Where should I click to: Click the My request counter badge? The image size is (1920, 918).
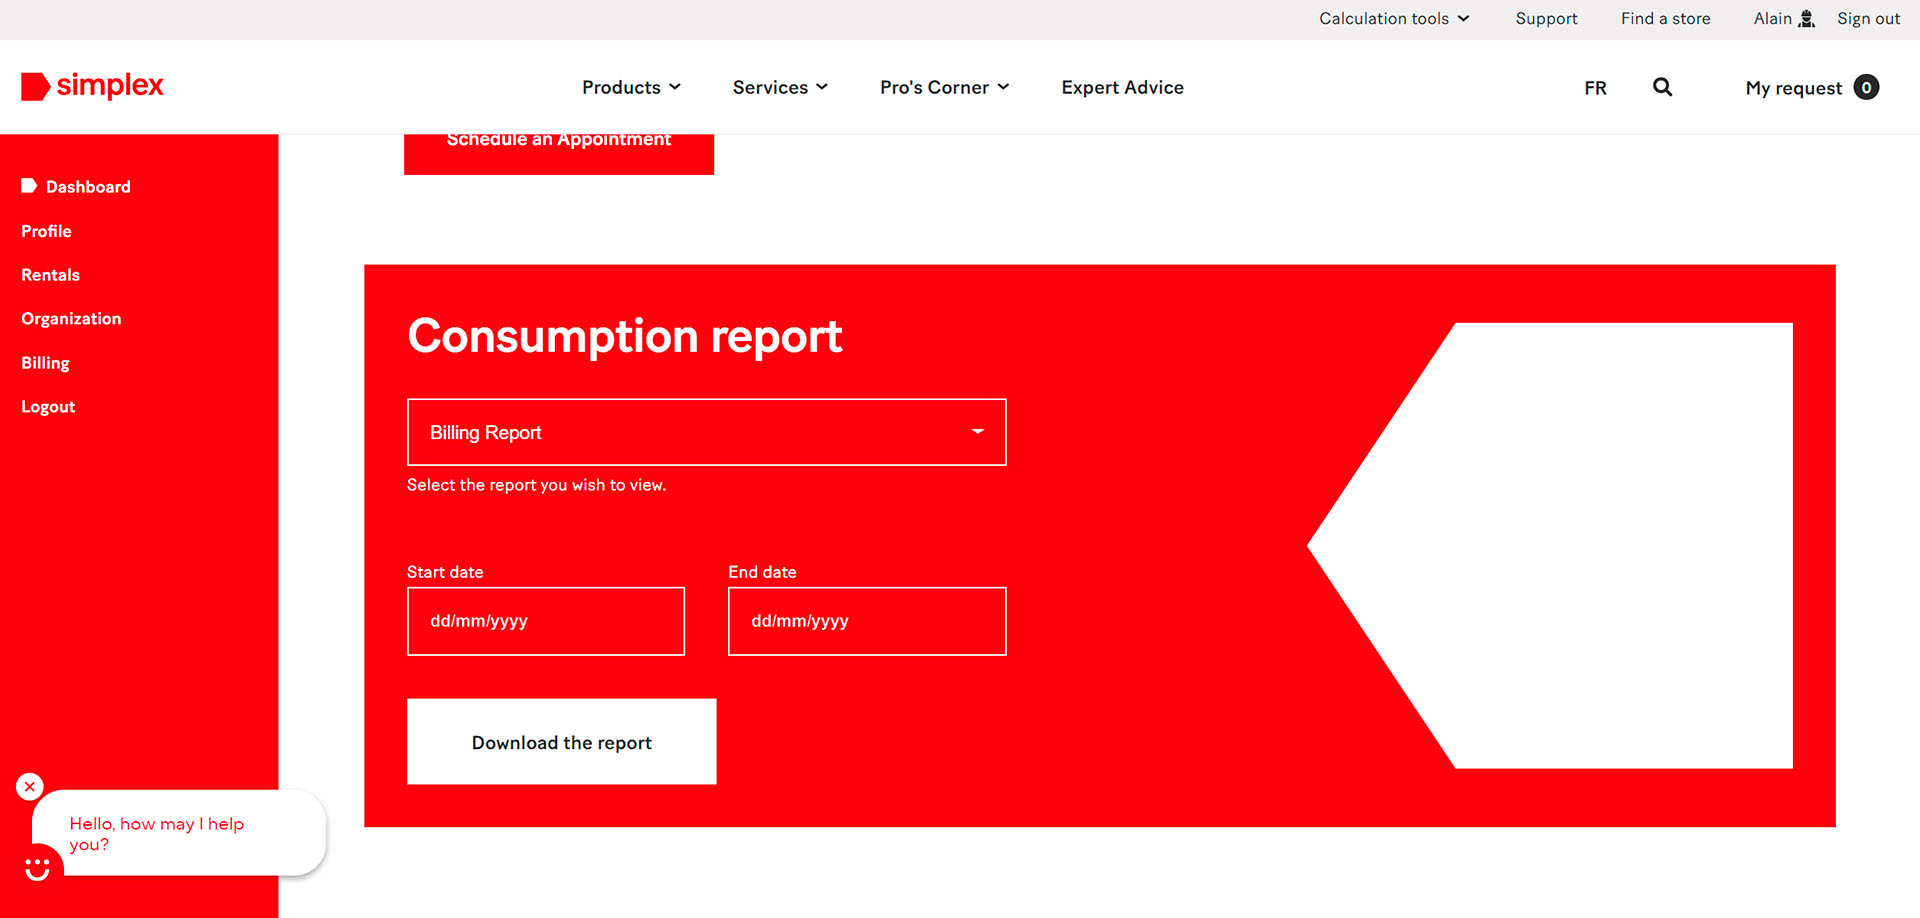[x=1865, y=88]
